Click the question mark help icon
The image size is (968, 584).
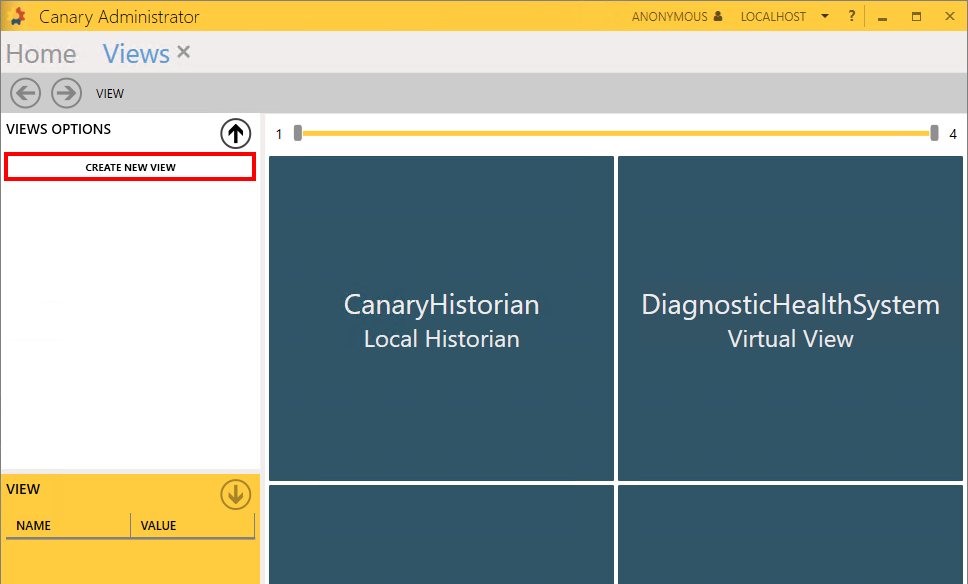(852, 17)
